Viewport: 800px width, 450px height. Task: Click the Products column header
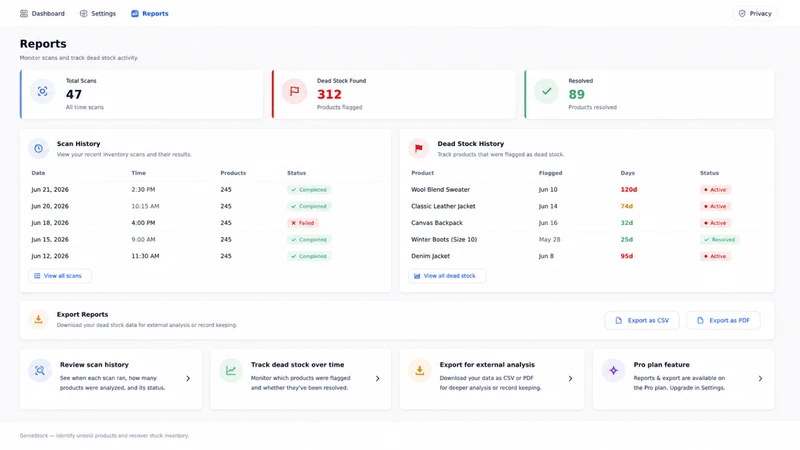pyautogui.click(x=233, y=173)
